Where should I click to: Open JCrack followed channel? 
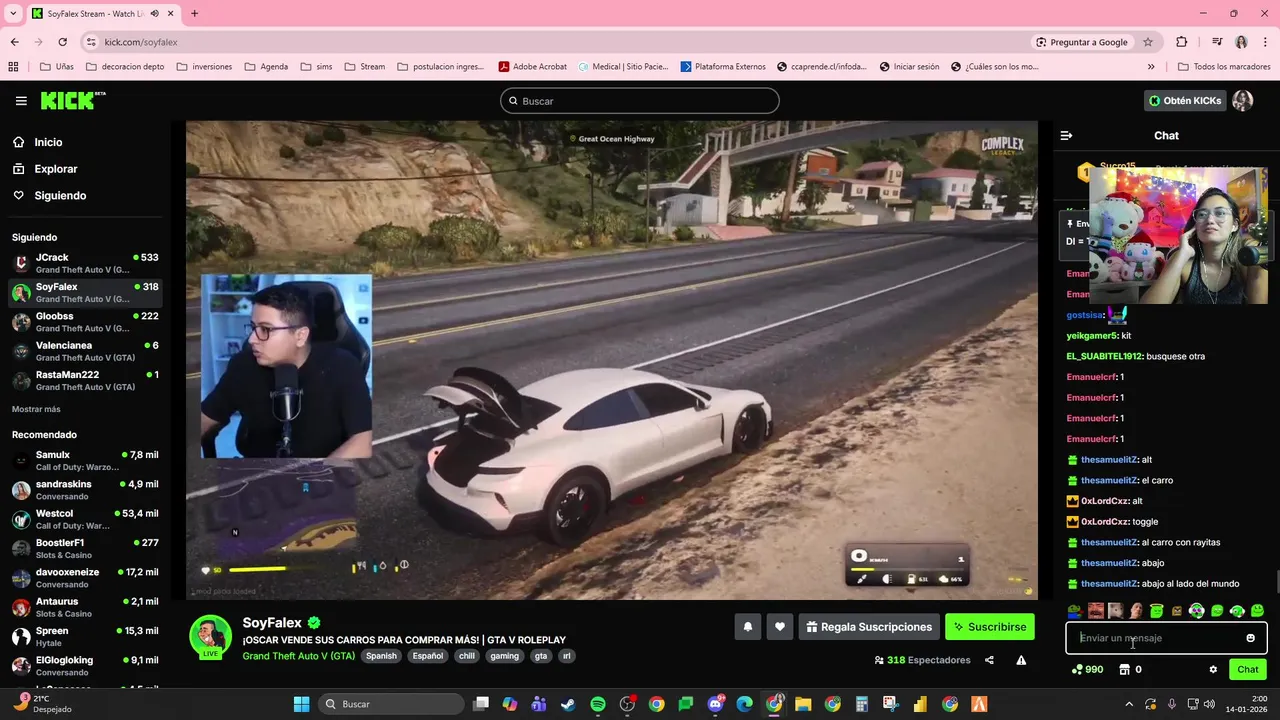(x=85, y=264)
